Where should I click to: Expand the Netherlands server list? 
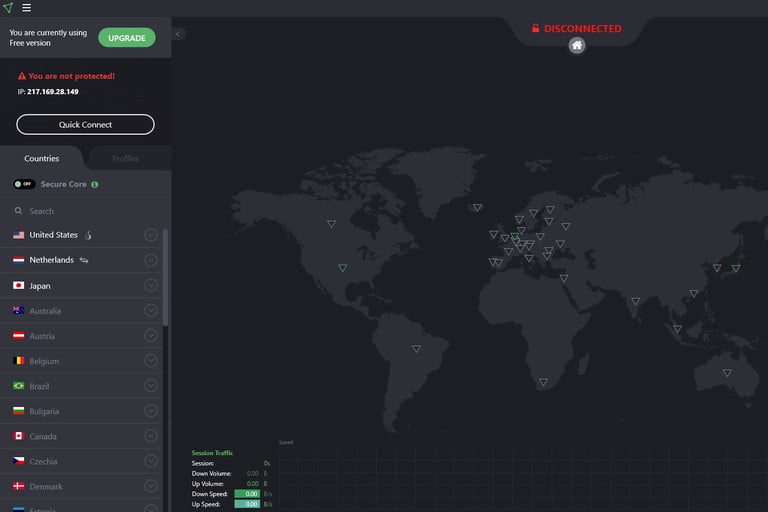[151, 260]
